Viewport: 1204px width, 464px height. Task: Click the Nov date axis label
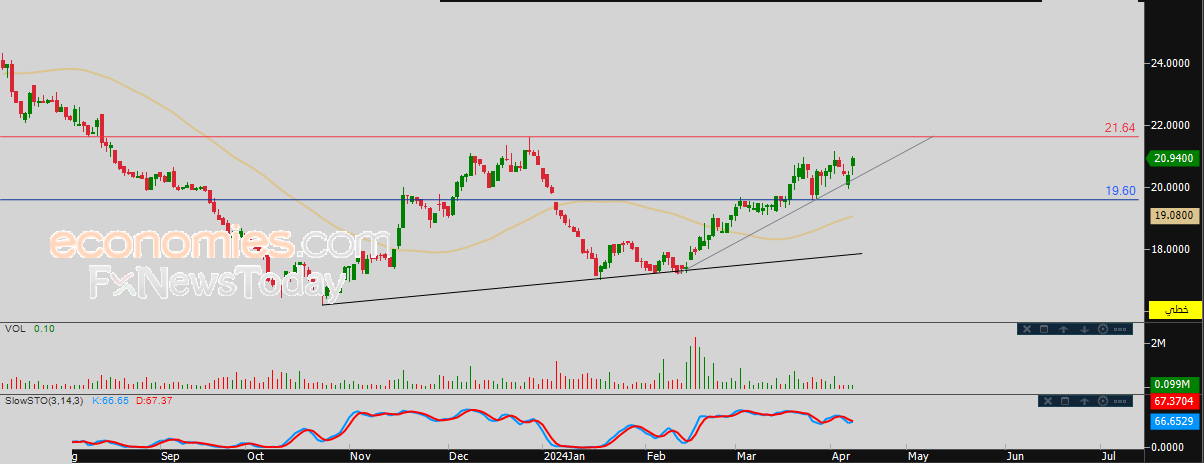[x=361, y=456]
